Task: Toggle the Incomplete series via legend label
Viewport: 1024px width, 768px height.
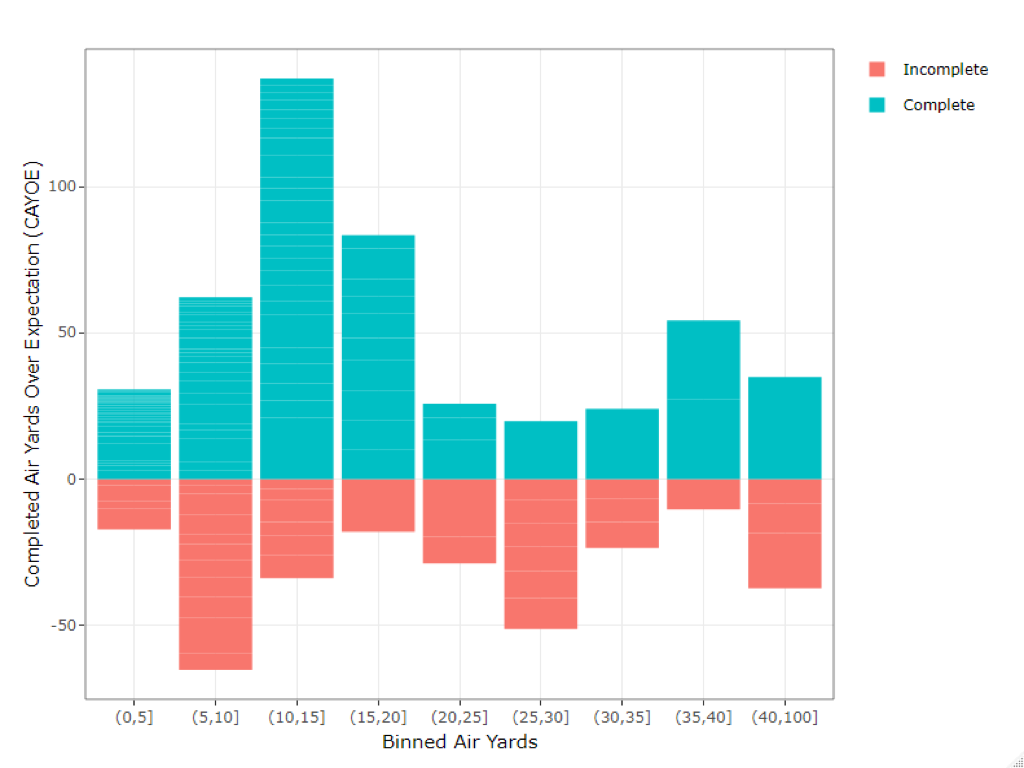Action: [944, 69]
